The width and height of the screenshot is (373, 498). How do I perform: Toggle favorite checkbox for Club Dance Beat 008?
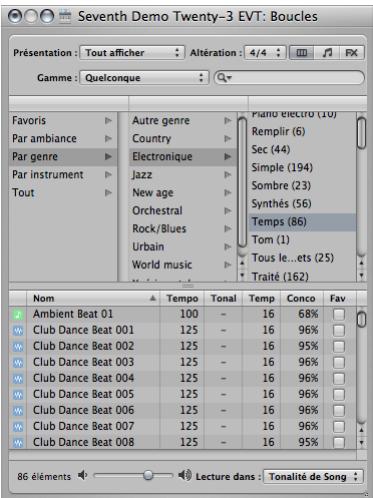coord(339,442)
